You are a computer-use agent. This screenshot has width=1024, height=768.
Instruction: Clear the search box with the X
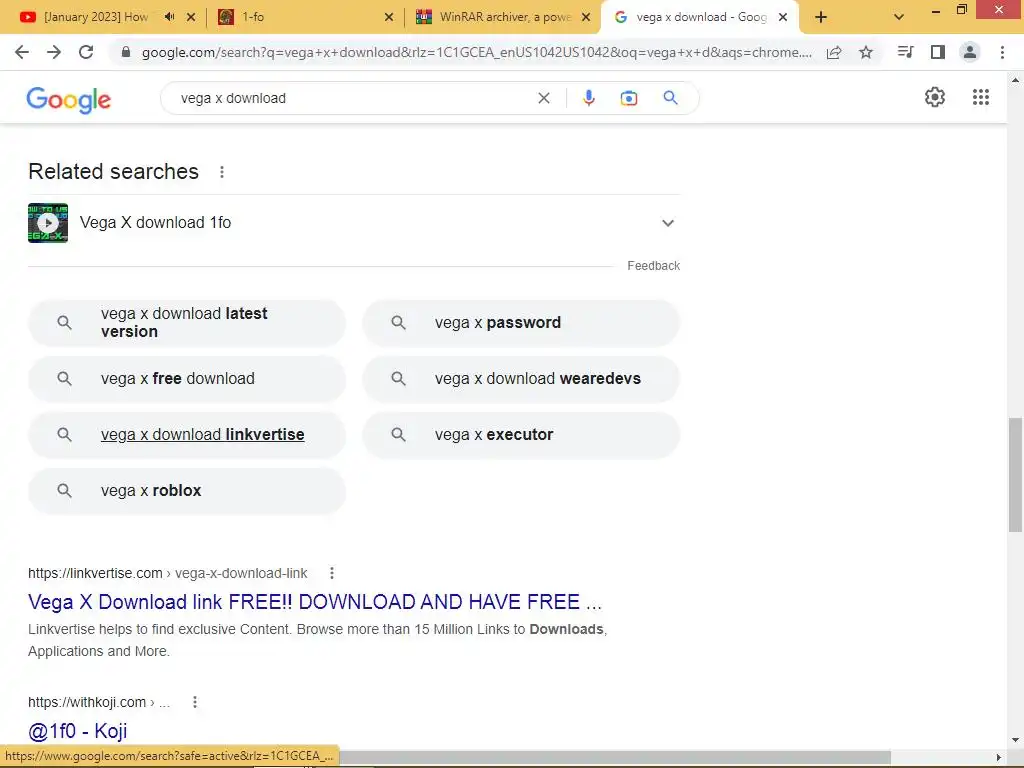pyautogui.click(x=544, y=98)
